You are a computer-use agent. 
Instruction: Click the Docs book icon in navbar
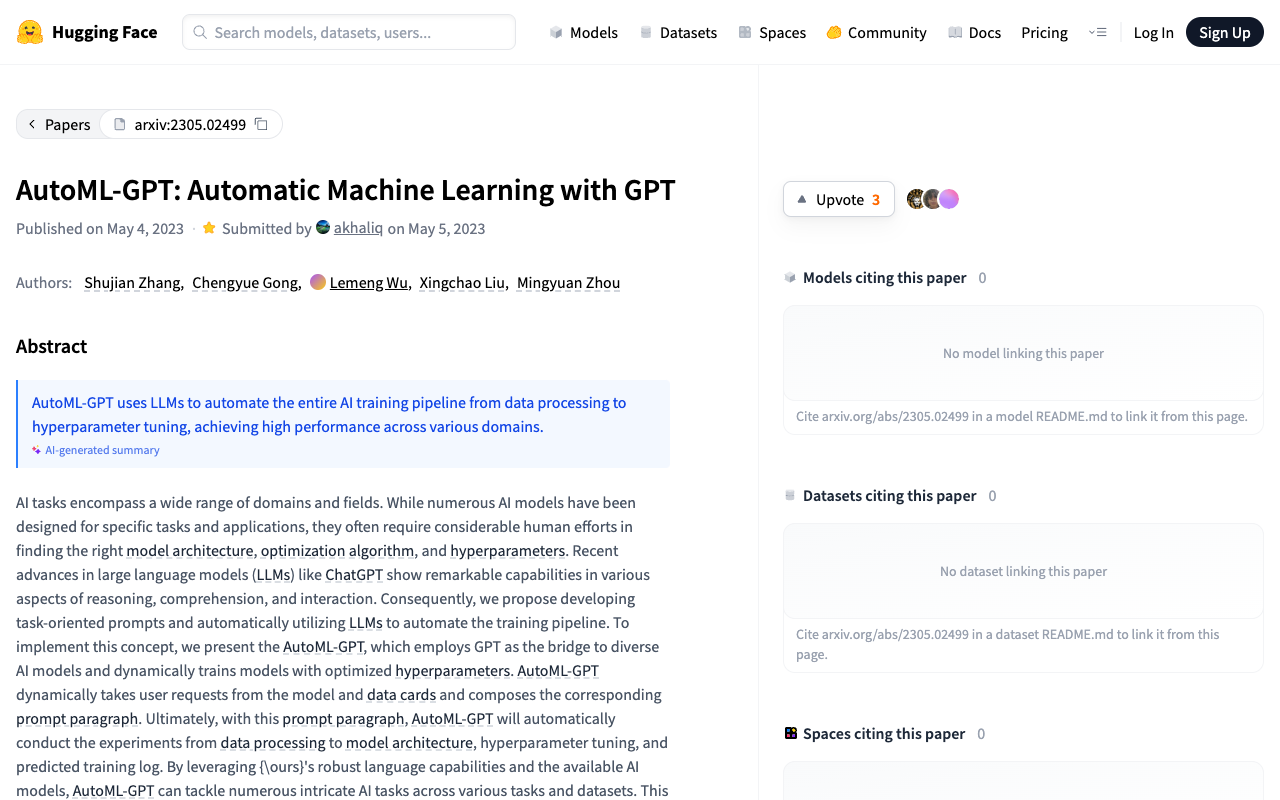955,32
